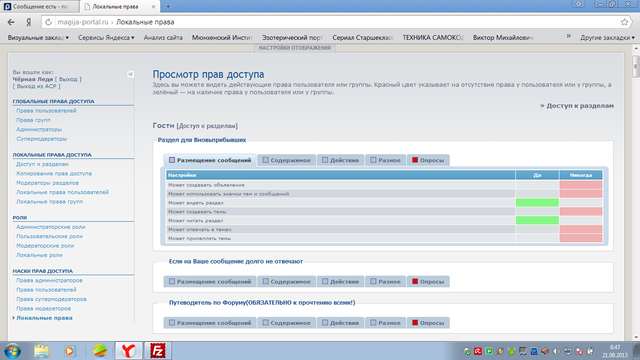Click Может отвечать в темах row text
The image size is (640, 360).
pyautogui.click(x=200, y=229)
